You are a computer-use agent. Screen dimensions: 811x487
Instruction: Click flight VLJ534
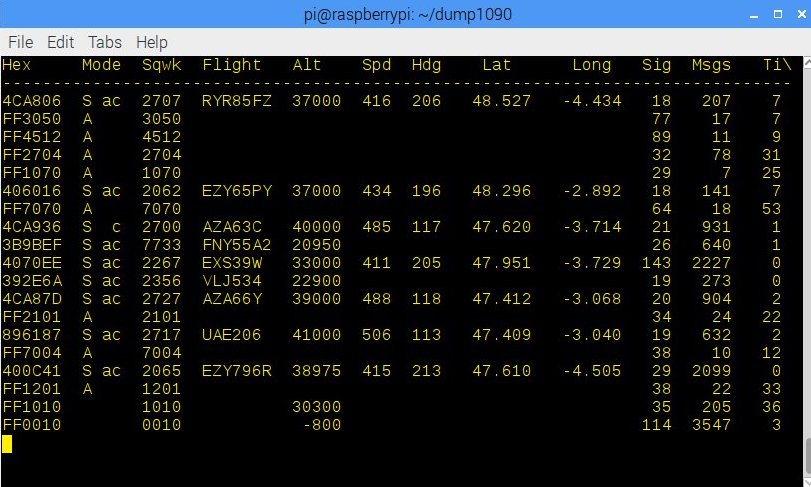(232, 281)
